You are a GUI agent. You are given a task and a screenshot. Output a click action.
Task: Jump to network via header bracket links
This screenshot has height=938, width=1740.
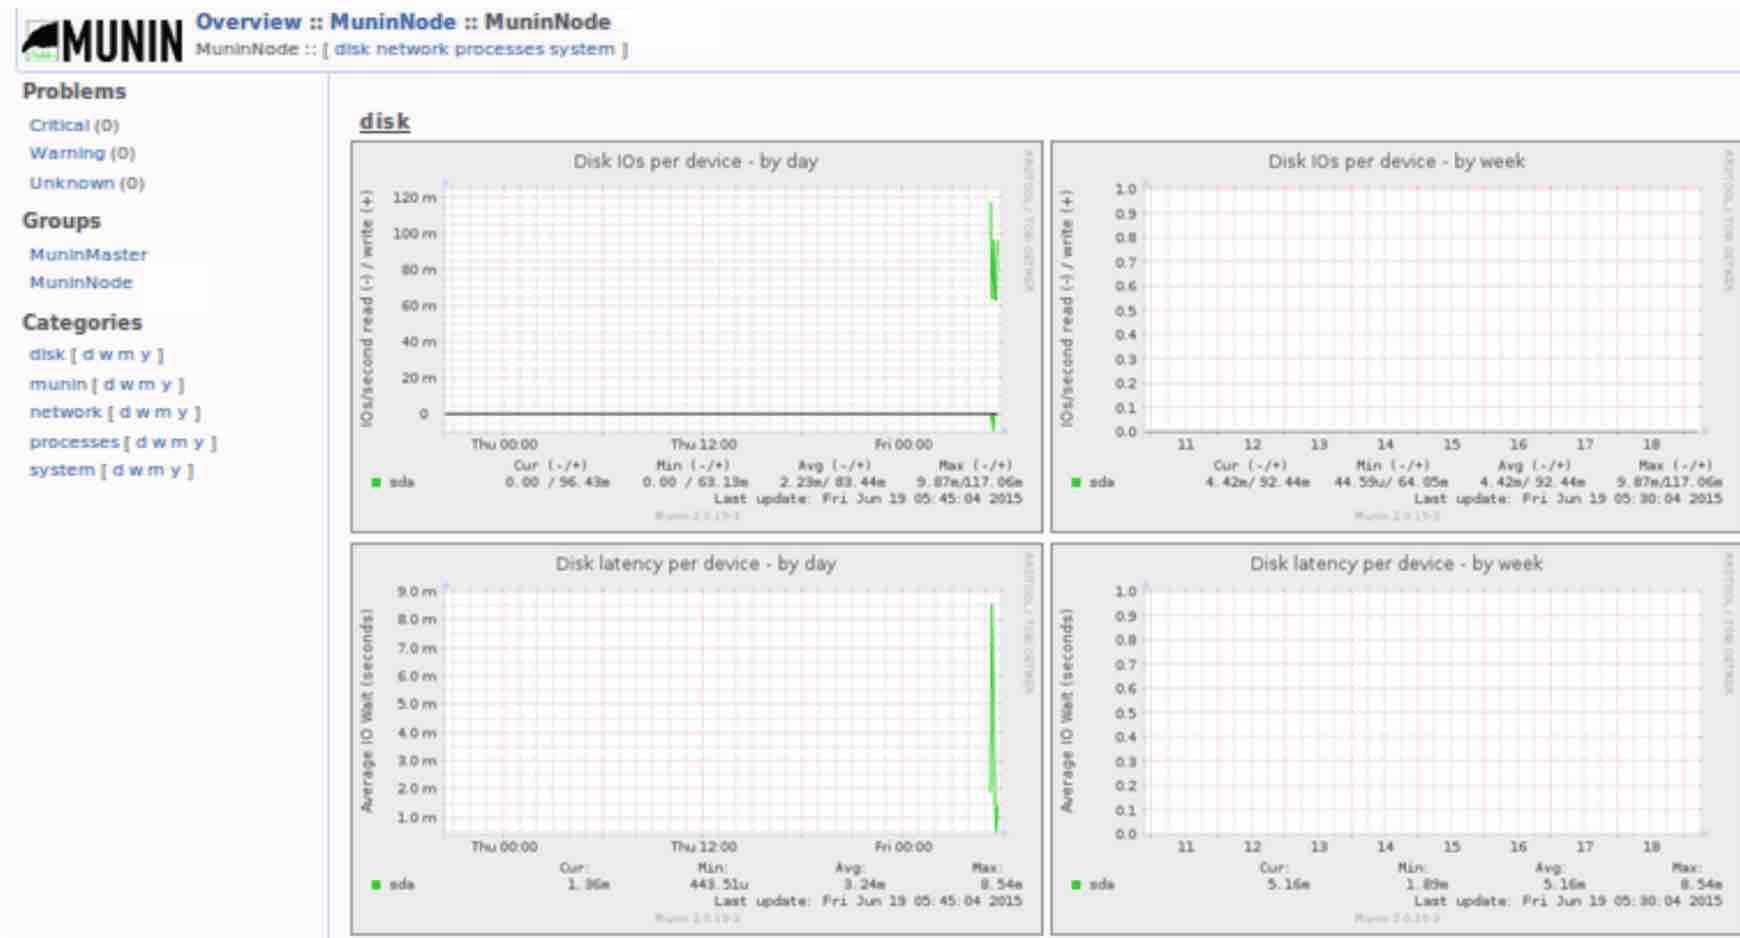[x=412, y=49]
